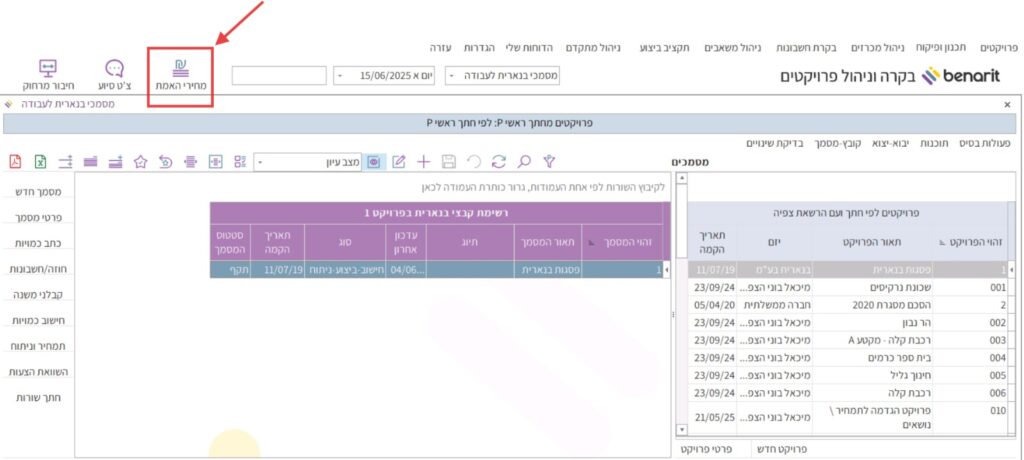Add a new record with plus icon
The height and width of the screenshot is (460, 1024).
[x=423, y=161]
